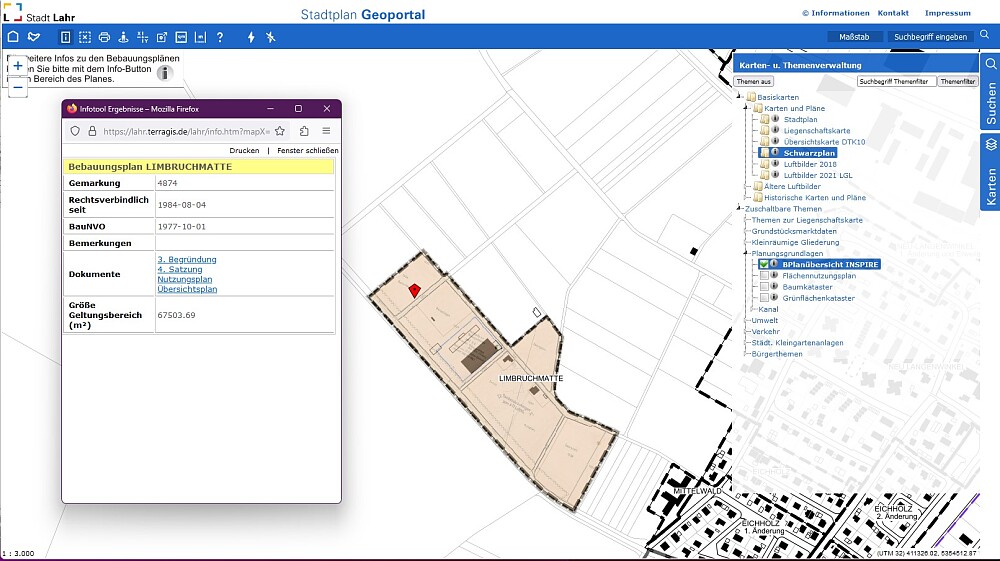
Task: Click the home view icon in toolbar
Action: click(13, 37)
